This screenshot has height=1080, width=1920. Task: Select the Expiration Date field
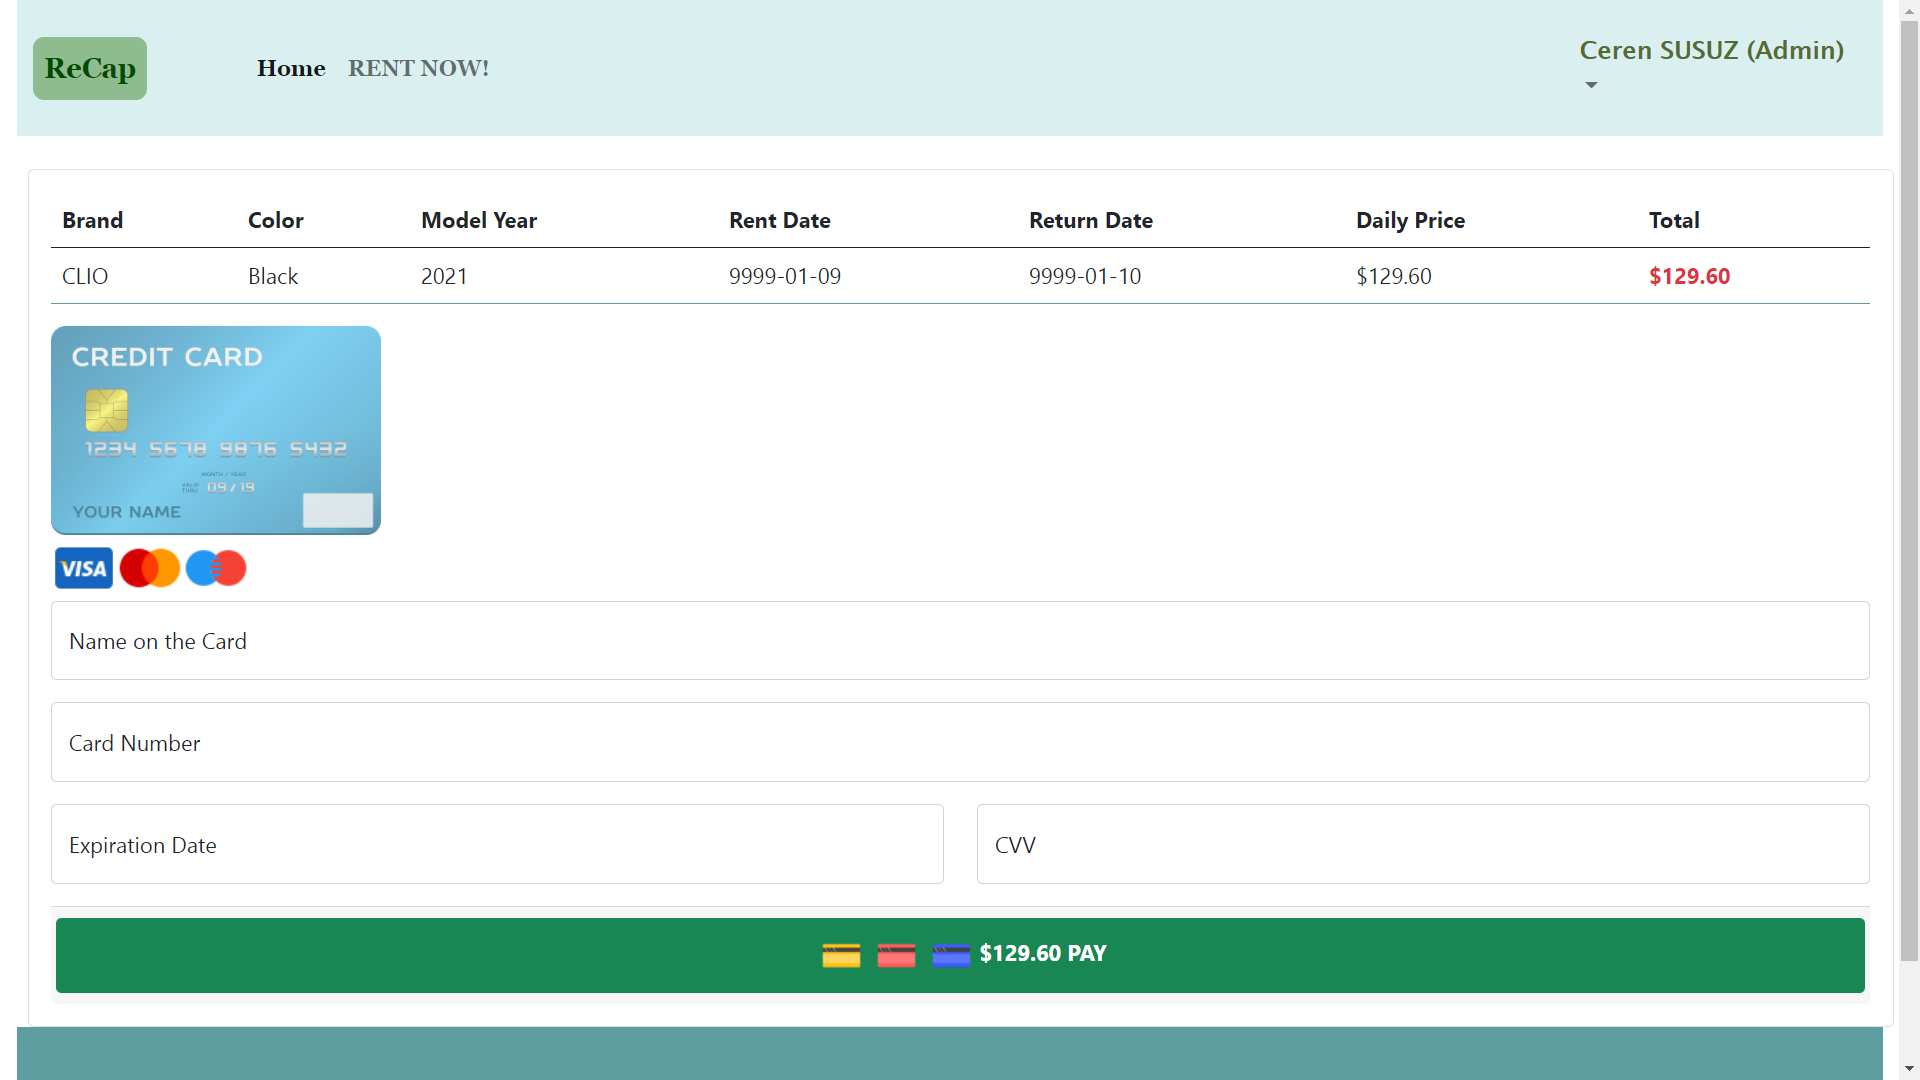pyautogui.click(x=497, y=845)
